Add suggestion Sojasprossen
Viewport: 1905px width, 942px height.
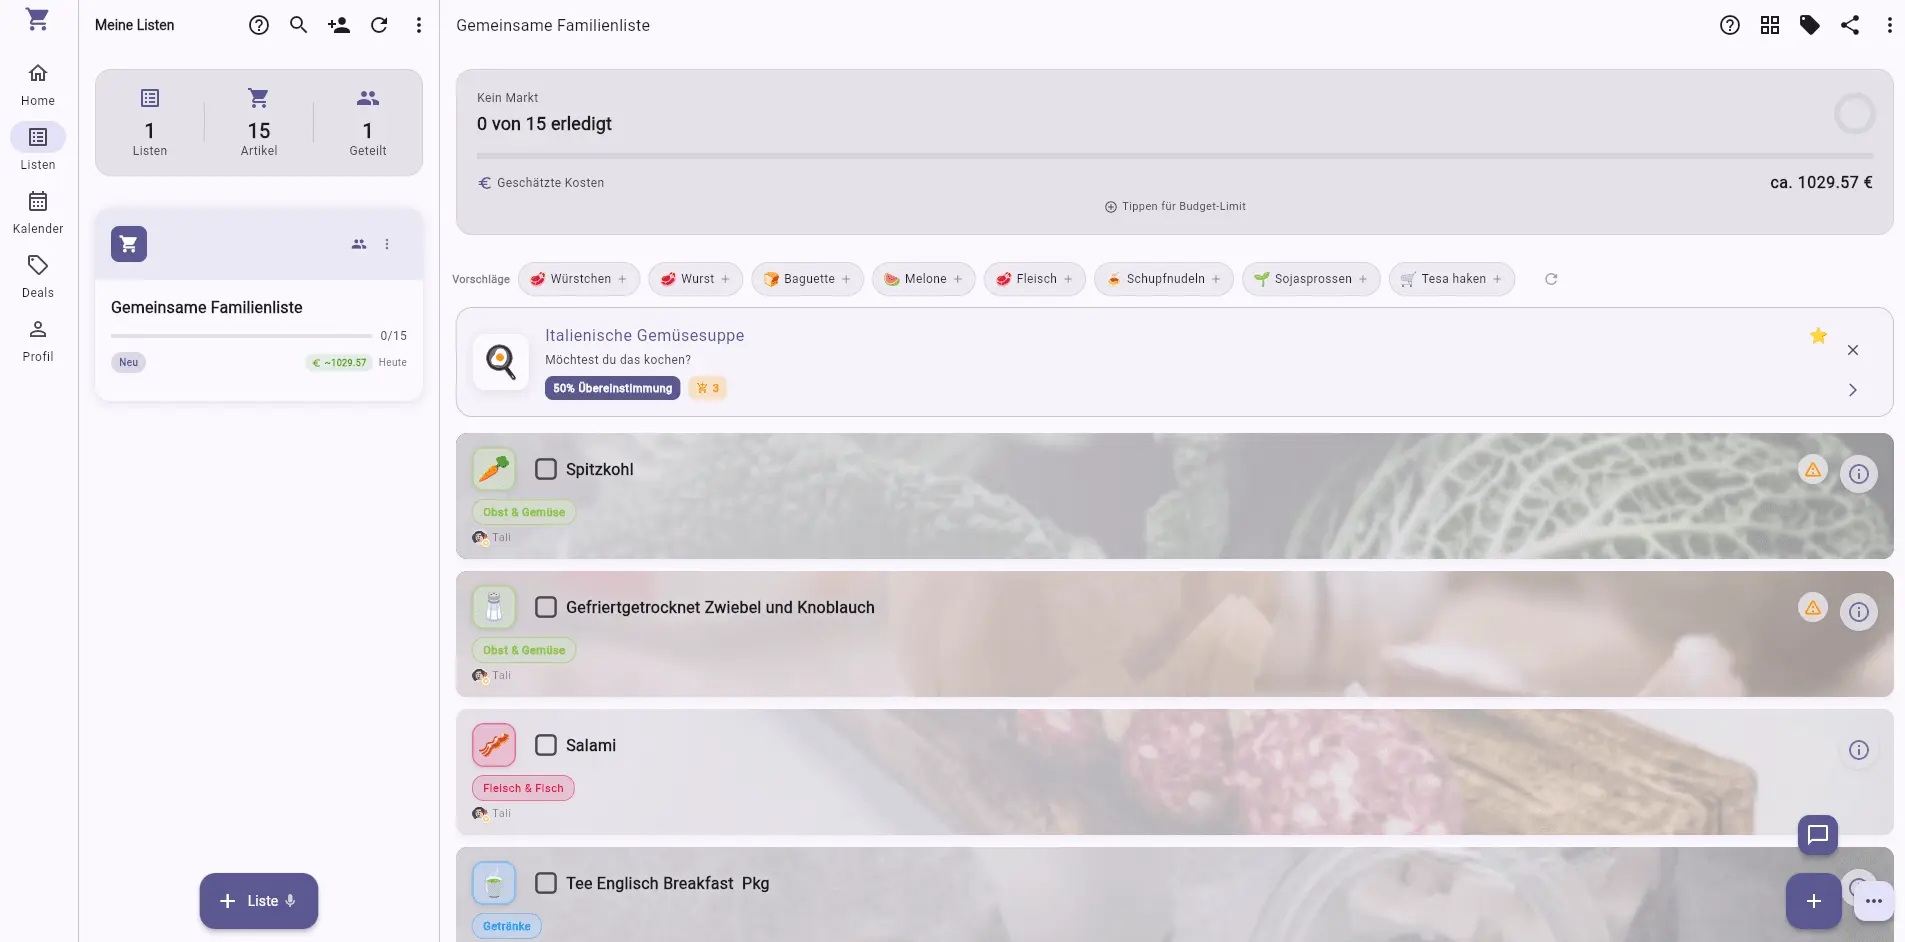pyautogui.click(x=1311, y=279)
